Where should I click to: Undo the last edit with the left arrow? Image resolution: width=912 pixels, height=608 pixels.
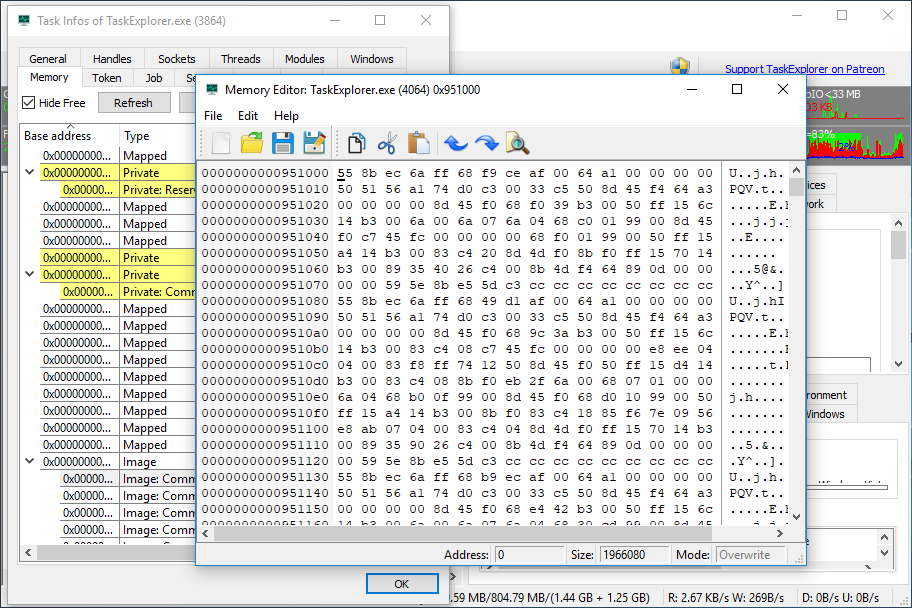coord(455,143)
